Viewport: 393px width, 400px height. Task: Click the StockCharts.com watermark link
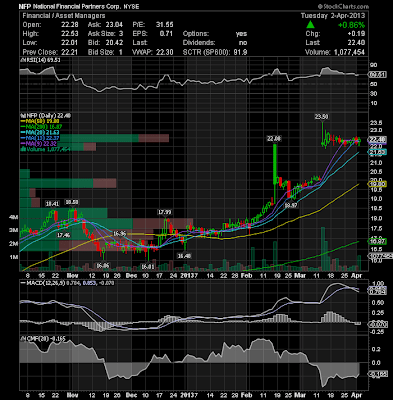343,6
